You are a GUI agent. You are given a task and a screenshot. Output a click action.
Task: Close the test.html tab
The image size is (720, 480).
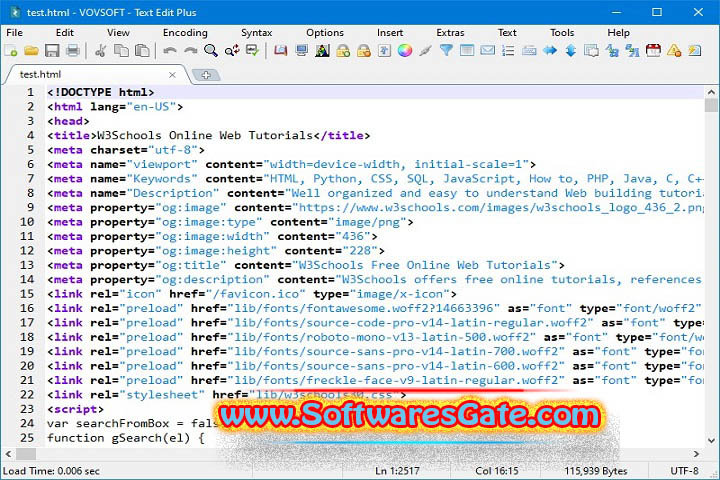[x=172, y=74]
